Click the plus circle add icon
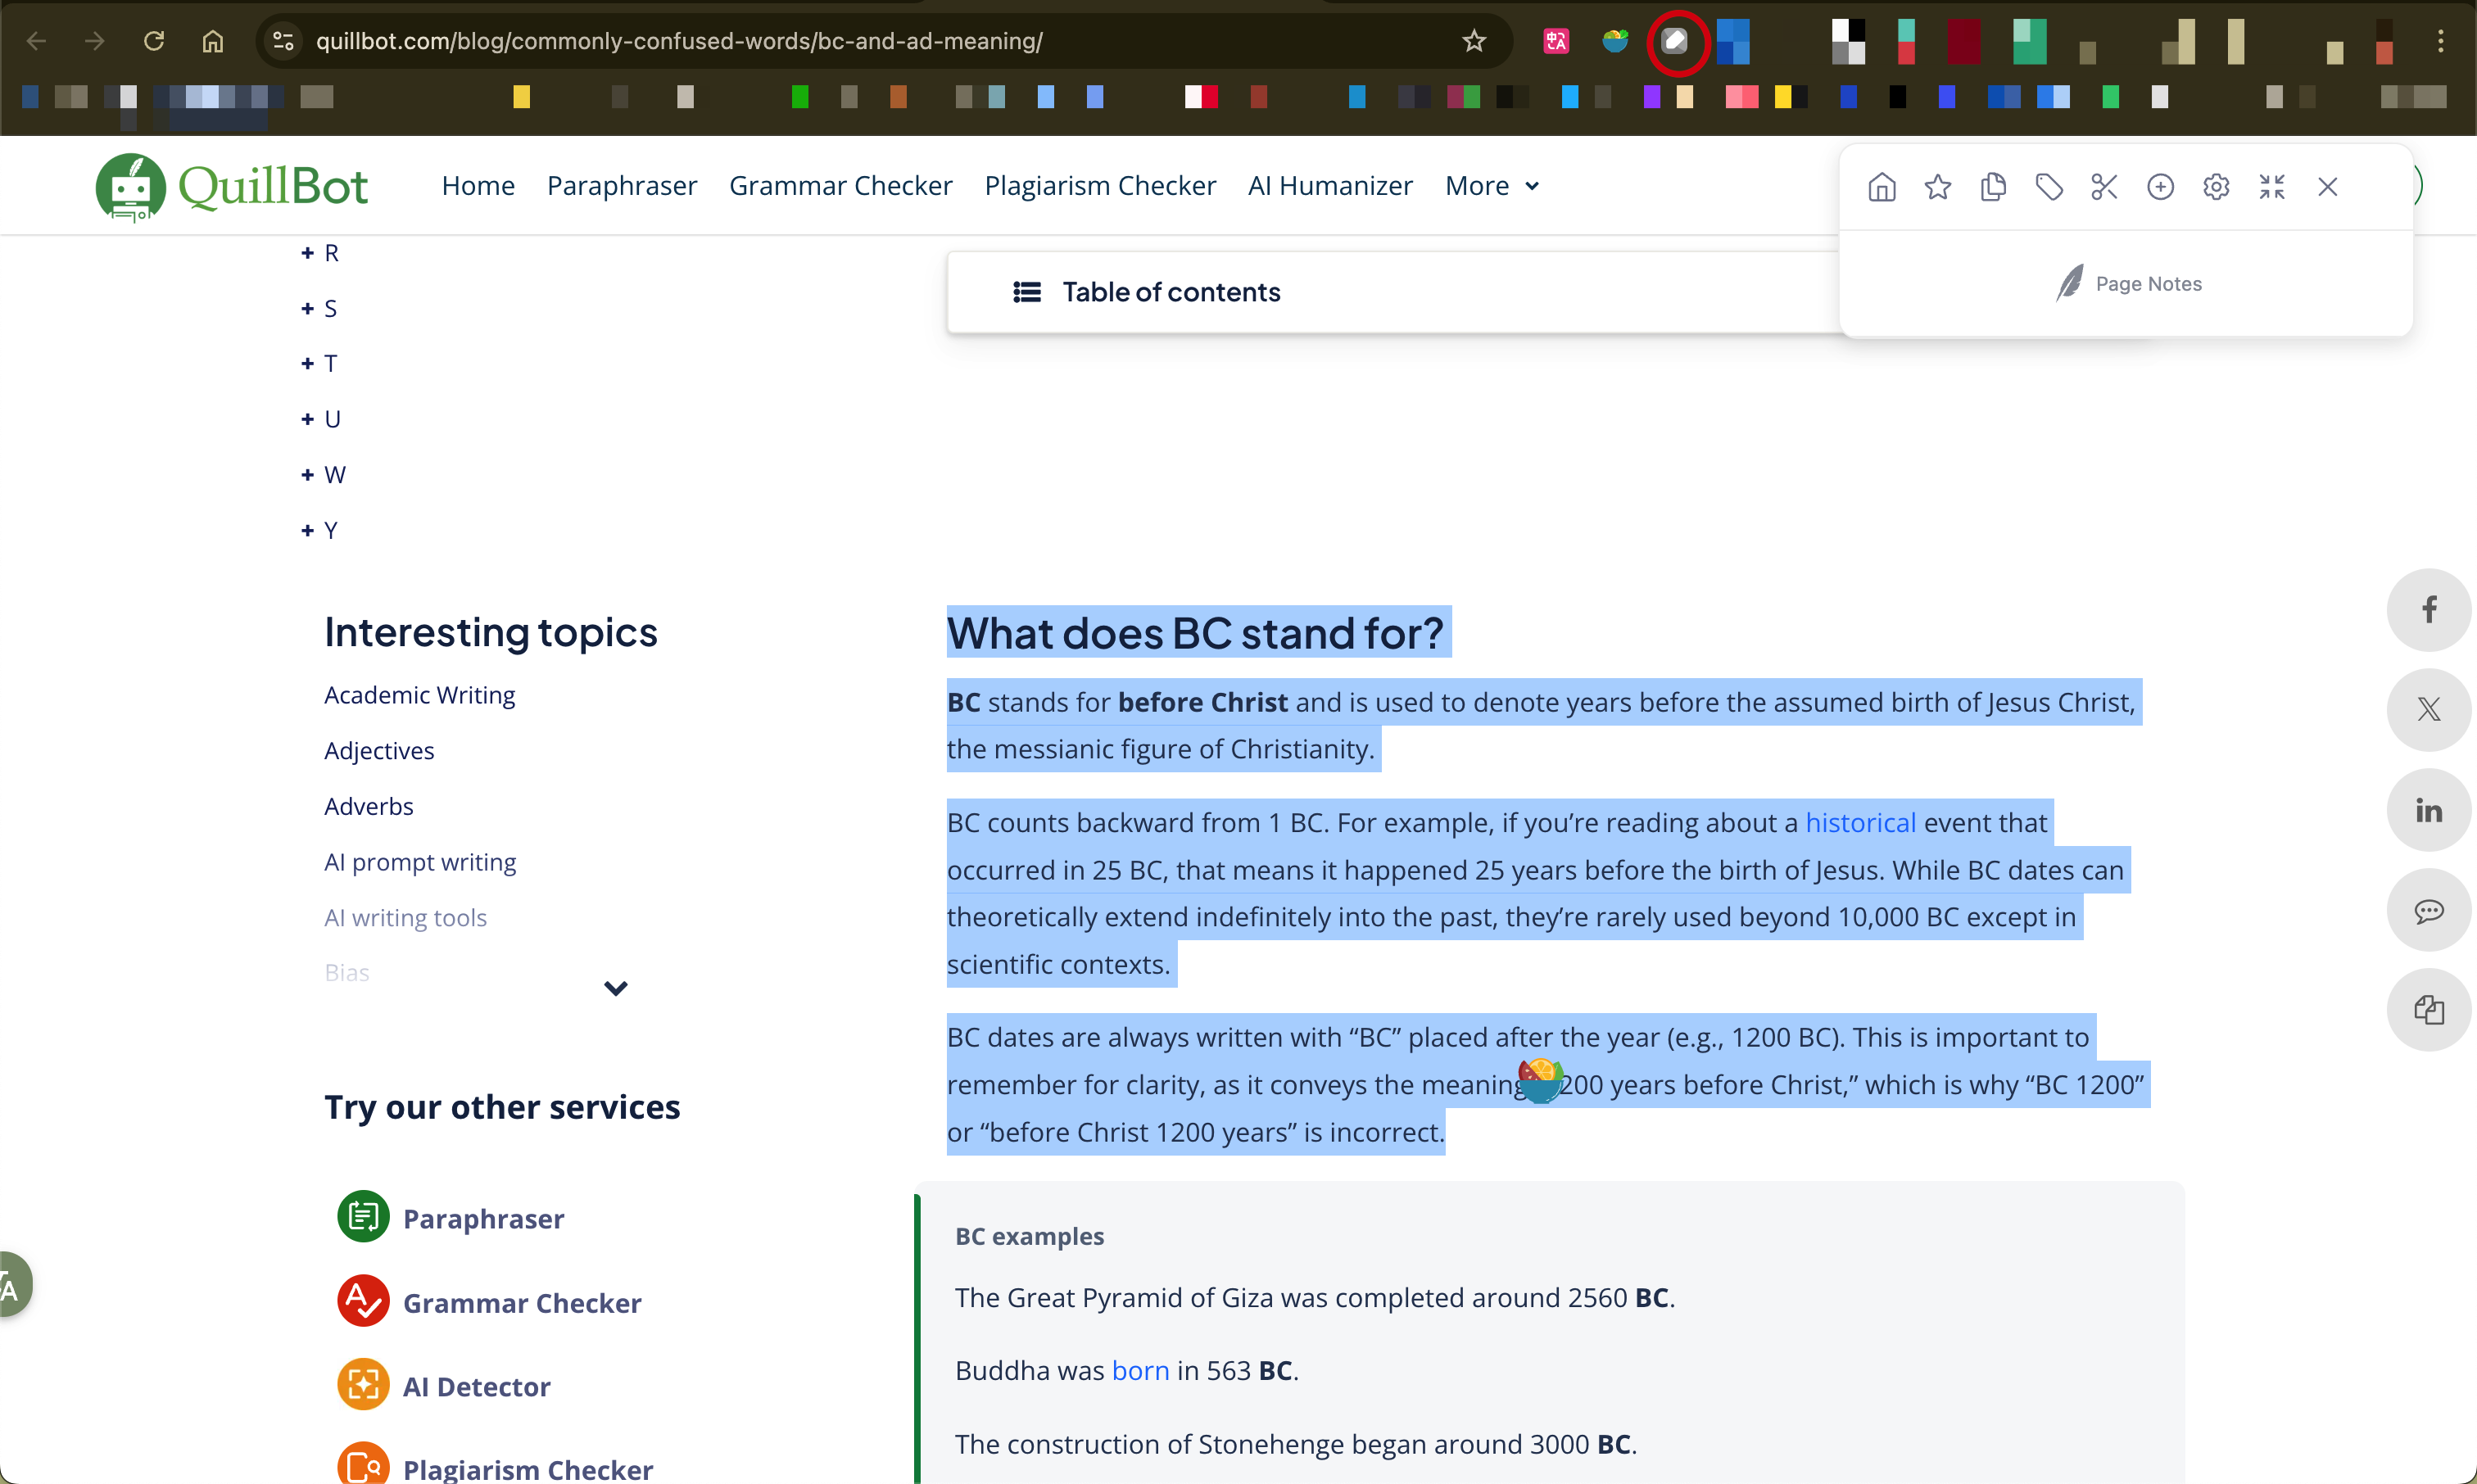2477x1484 pixels. tap(2160, 187)
